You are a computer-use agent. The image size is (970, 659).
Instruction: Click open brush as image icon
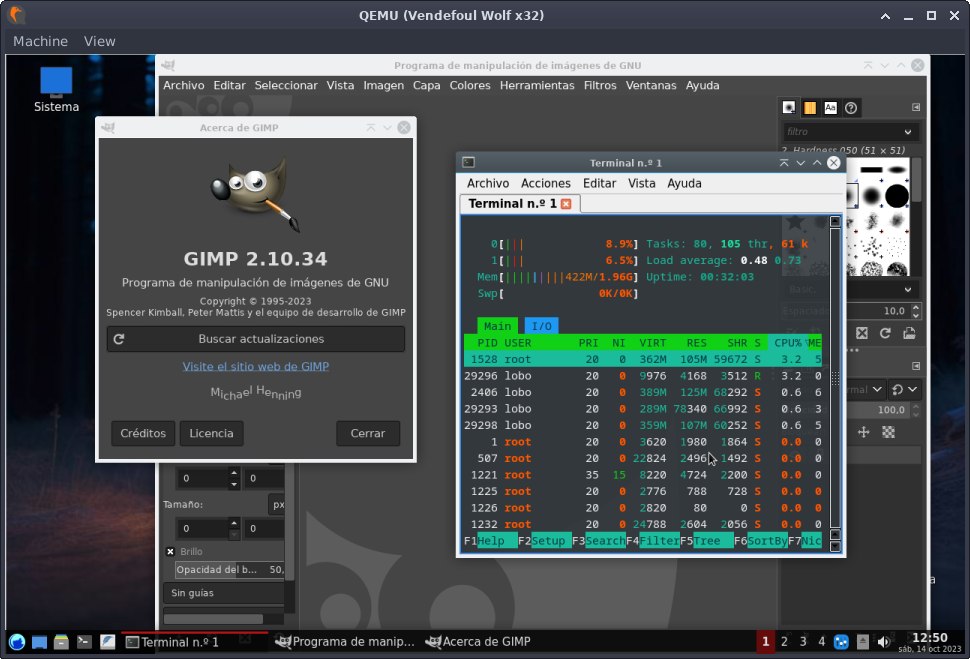pos(909,334)
